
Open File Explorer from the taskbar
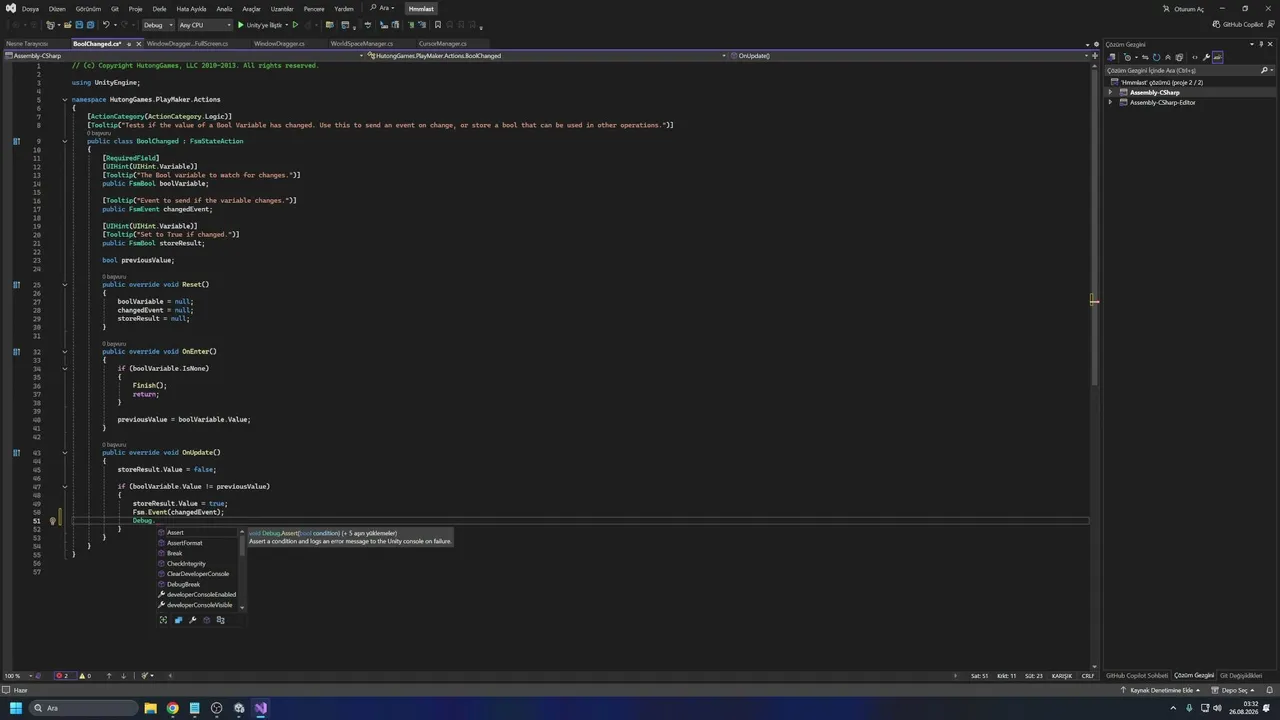pos(150,708)
